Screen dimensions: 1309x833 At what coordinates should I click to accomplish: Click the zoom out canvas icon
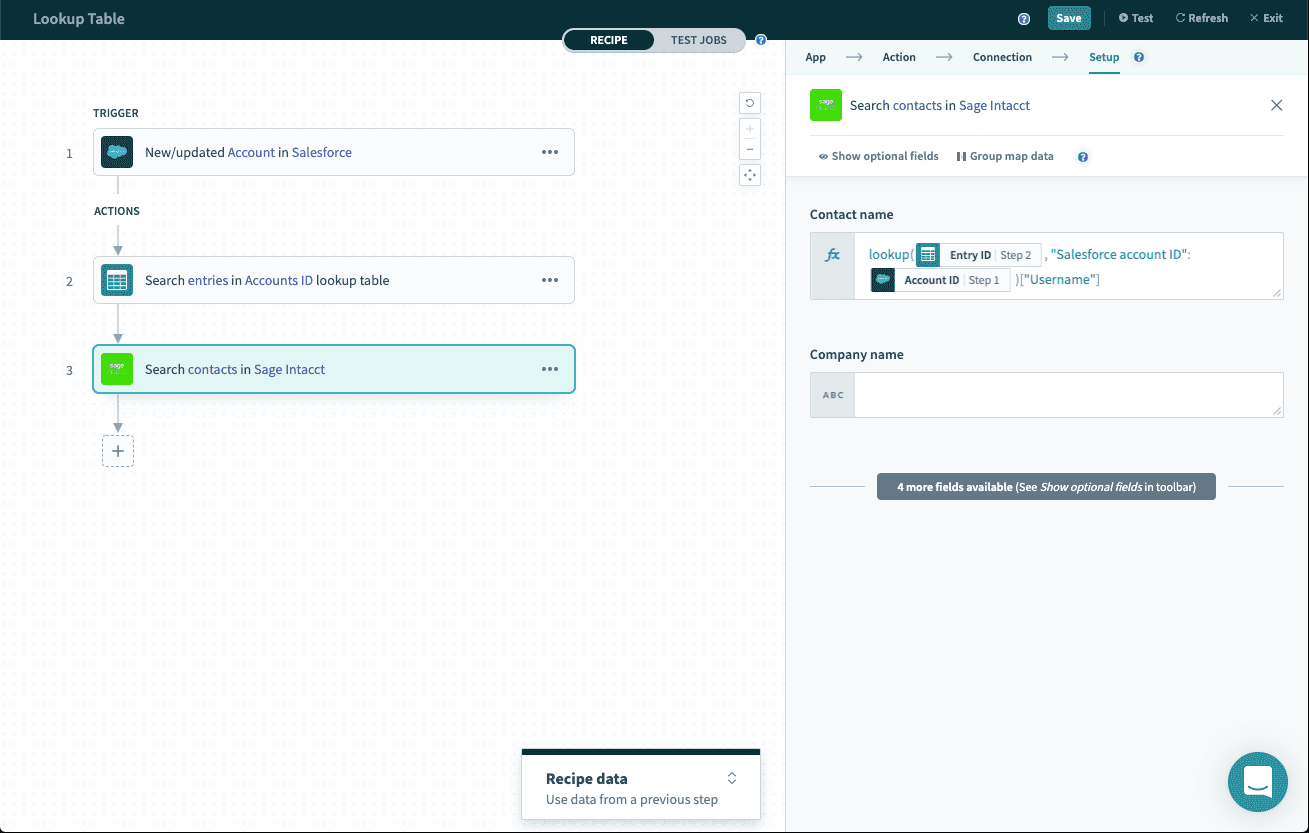[749, 150]
